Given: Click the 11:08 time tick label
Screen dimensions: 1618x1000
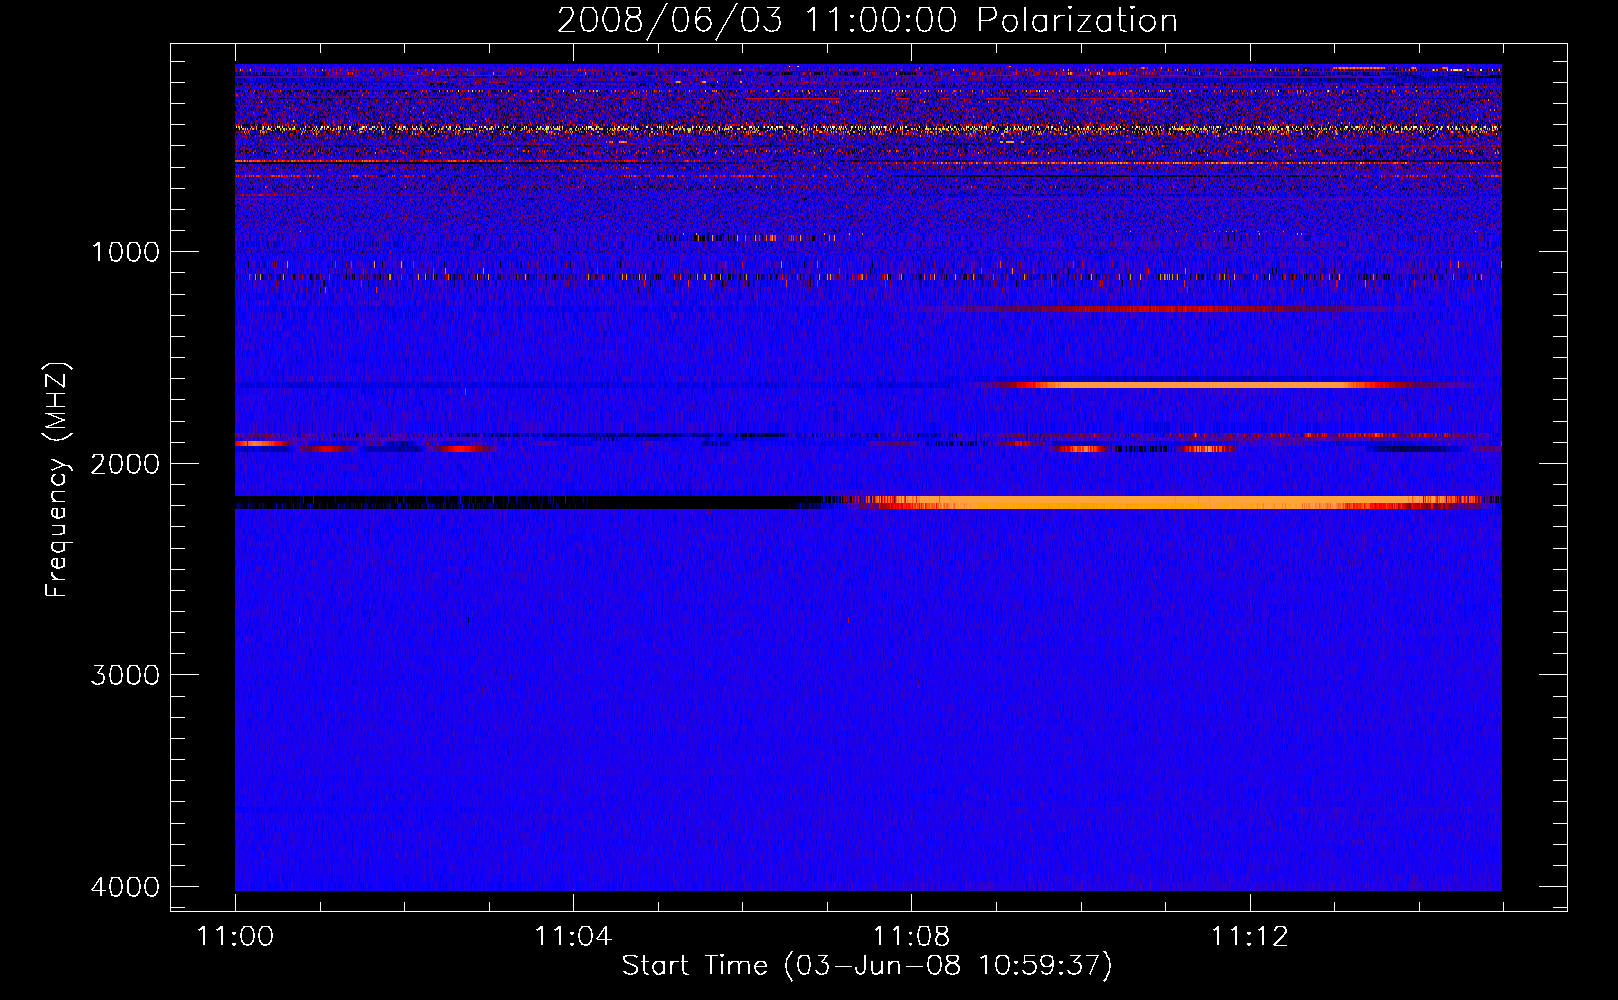Looking at the screenshot, I should pos(911,937).
